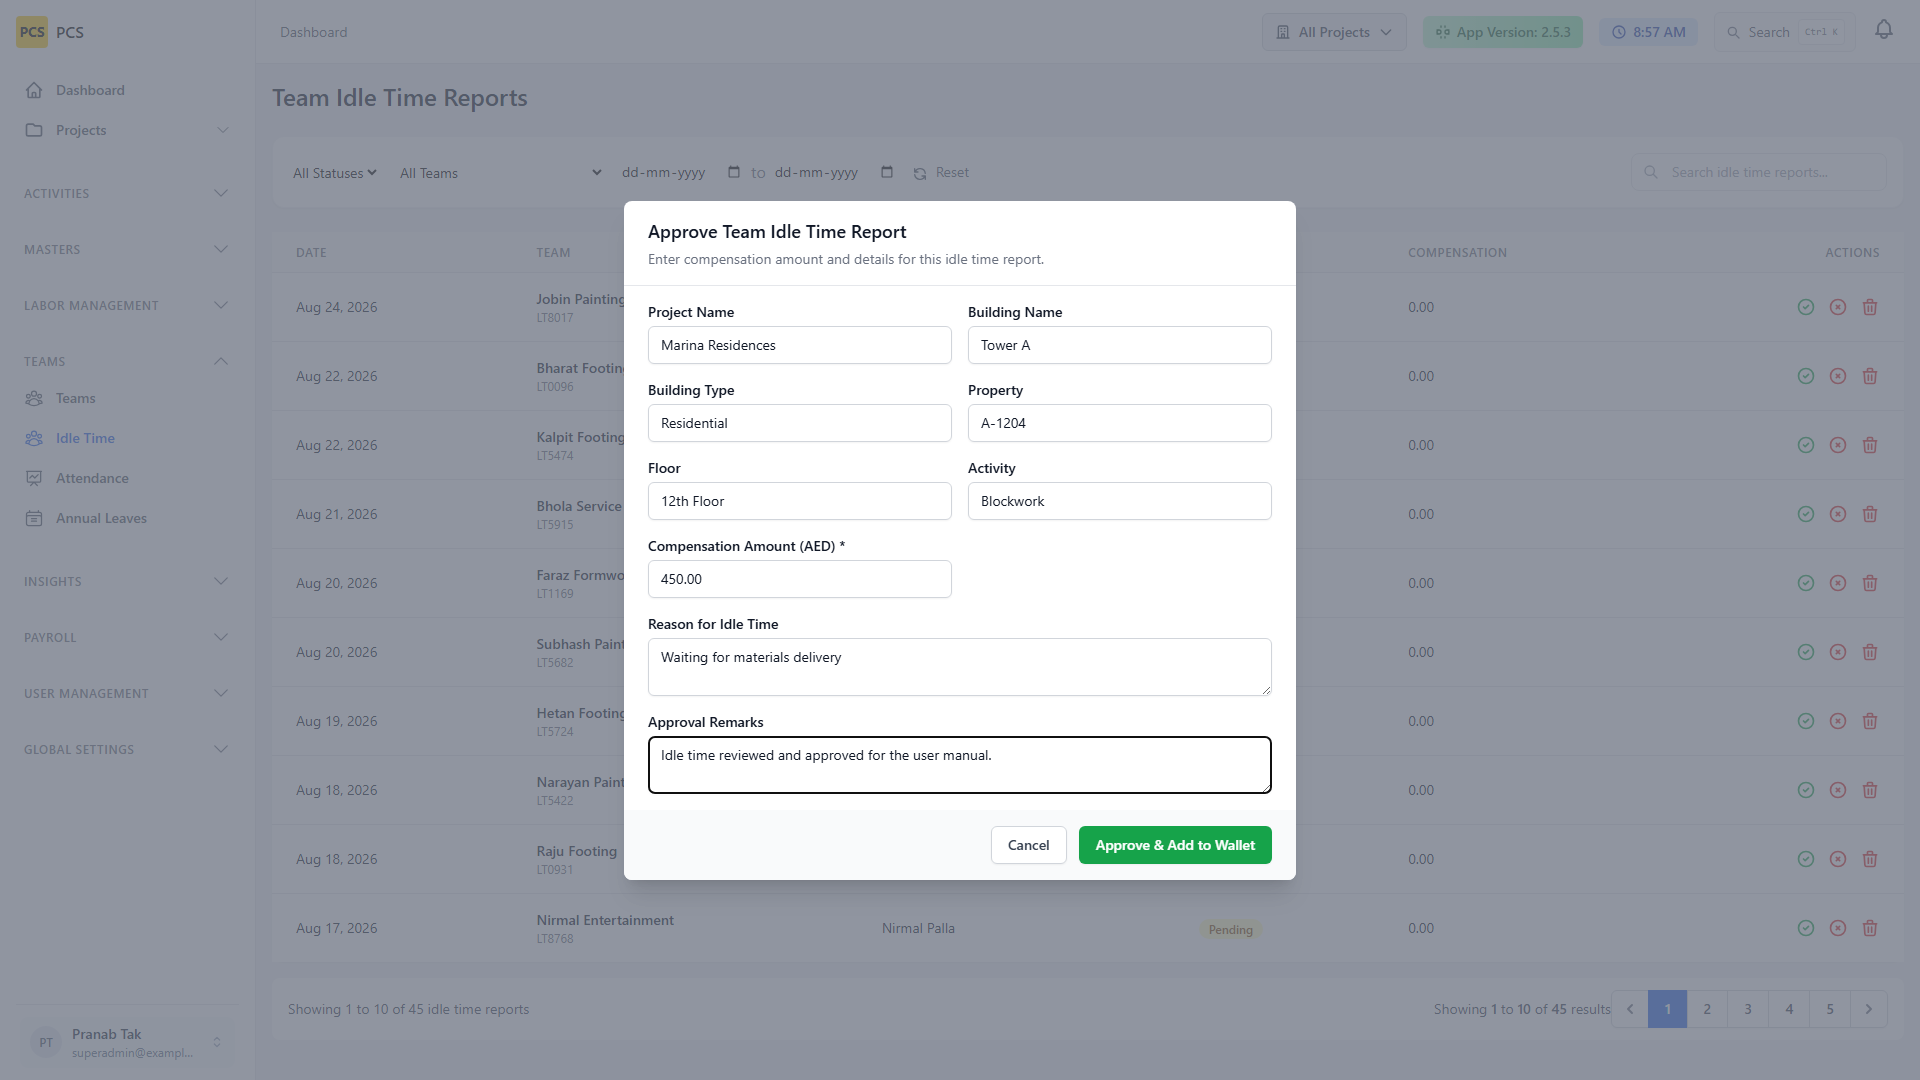Open the global Search Ctrl K box

click(x=1785, y=32)
